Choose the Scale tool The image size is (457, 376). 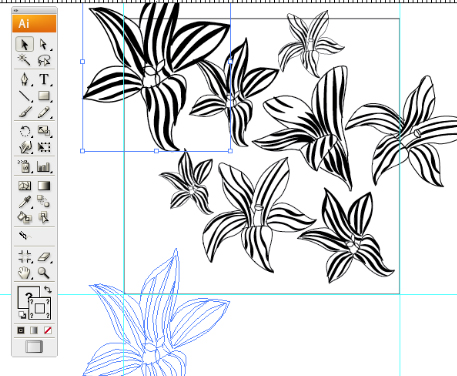point(44,131)
